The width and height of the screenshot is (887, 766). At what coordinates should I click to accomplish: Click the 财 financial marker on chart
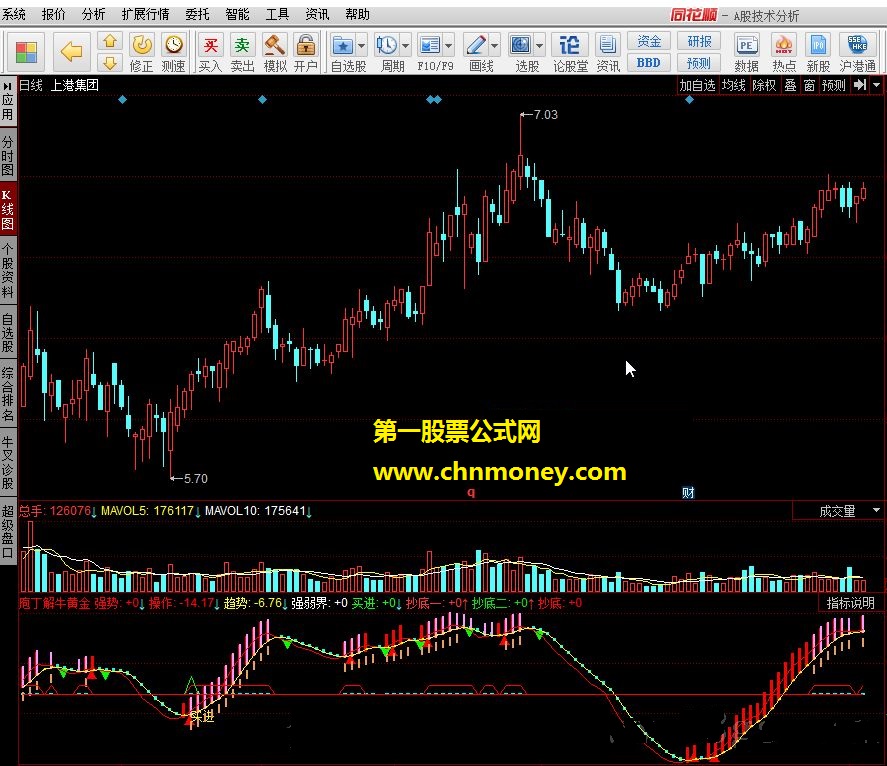coord(688,492)
